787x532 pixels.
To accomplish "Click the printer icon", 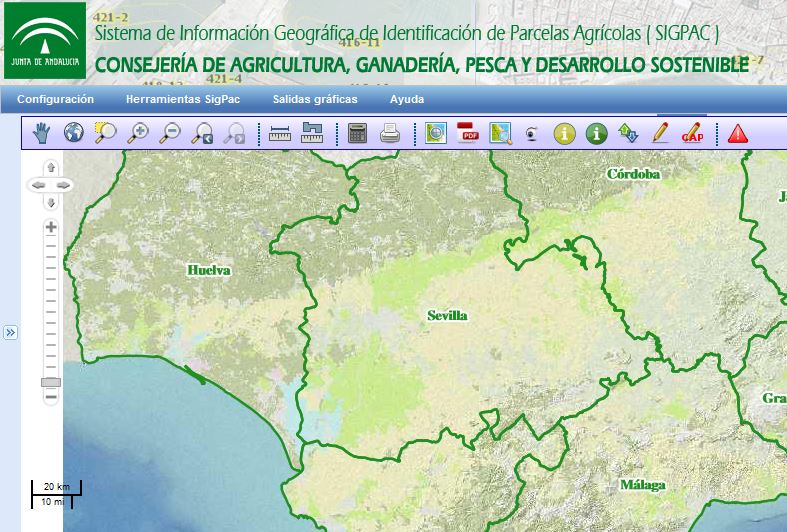I will pos(390,132).
